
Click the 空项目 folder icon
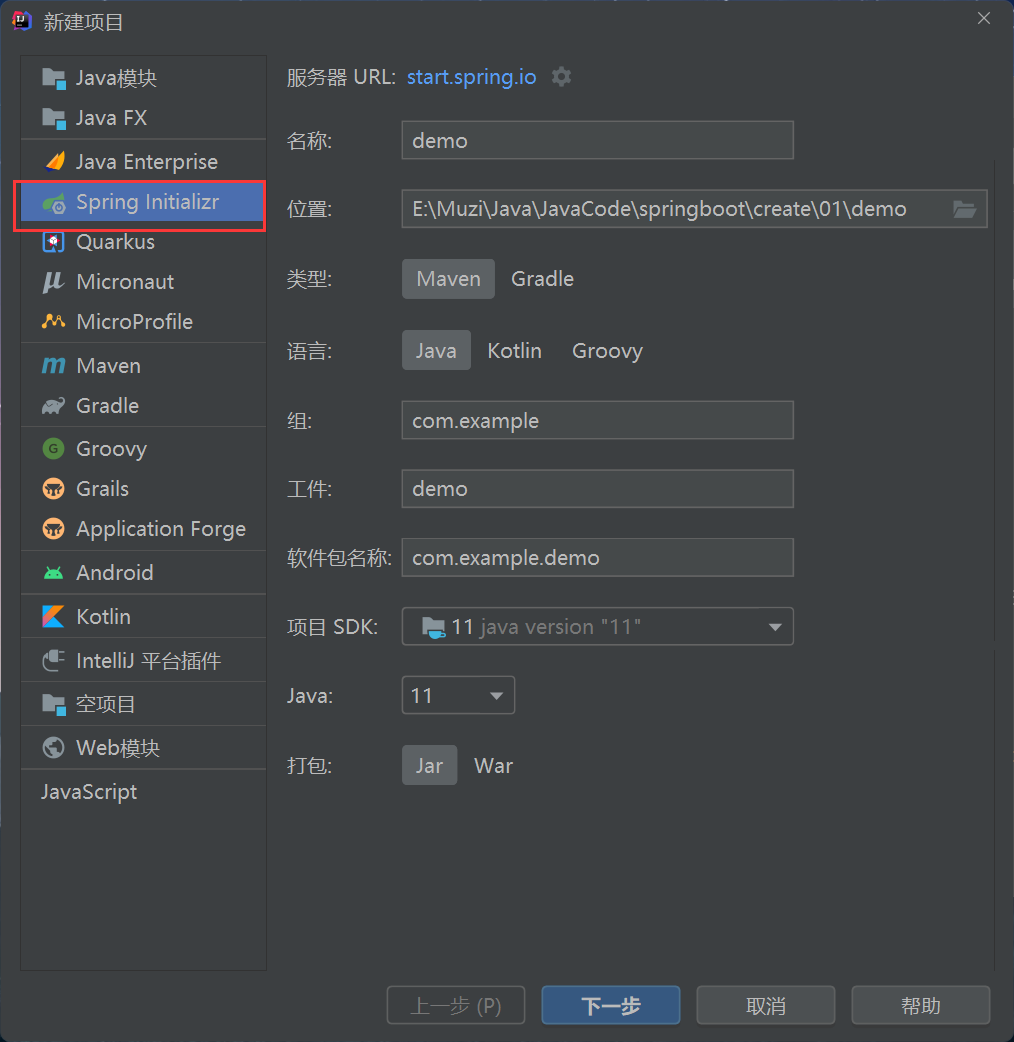[x=54, y=704]
